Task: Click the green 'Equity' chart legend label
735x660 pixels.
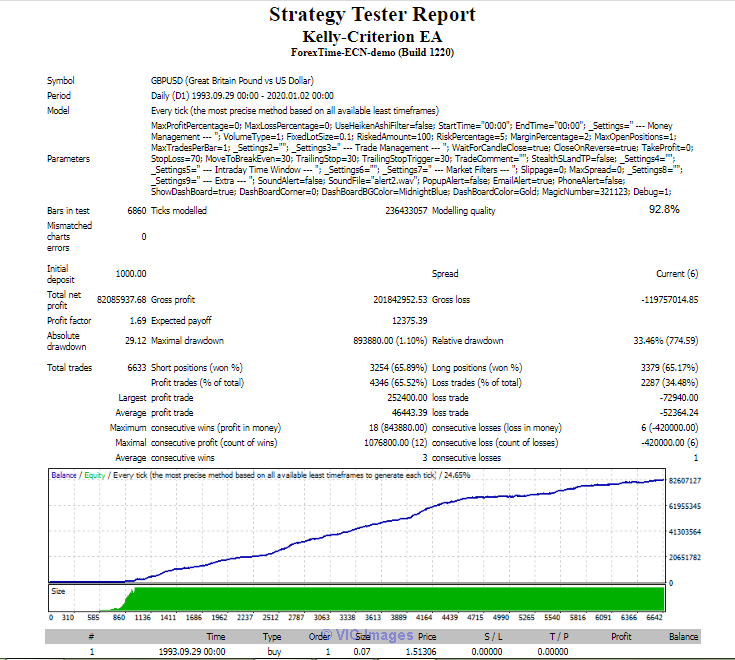Action: click(x=95, y=475)
